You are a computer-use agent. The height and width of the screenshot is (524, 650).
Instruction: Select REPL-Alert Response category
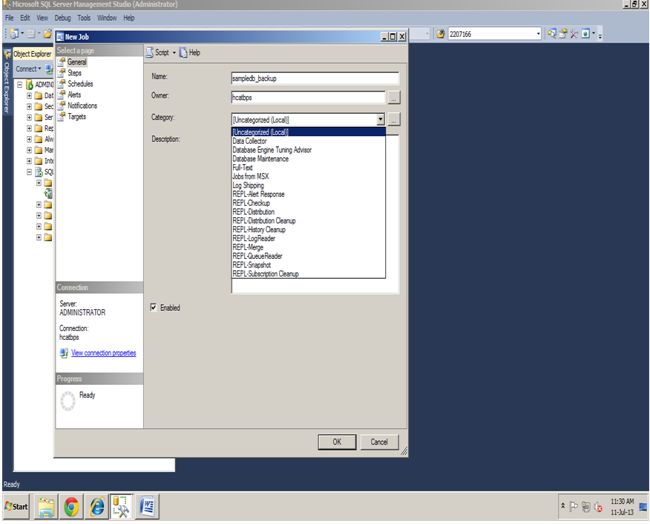(x=308, y=194)
